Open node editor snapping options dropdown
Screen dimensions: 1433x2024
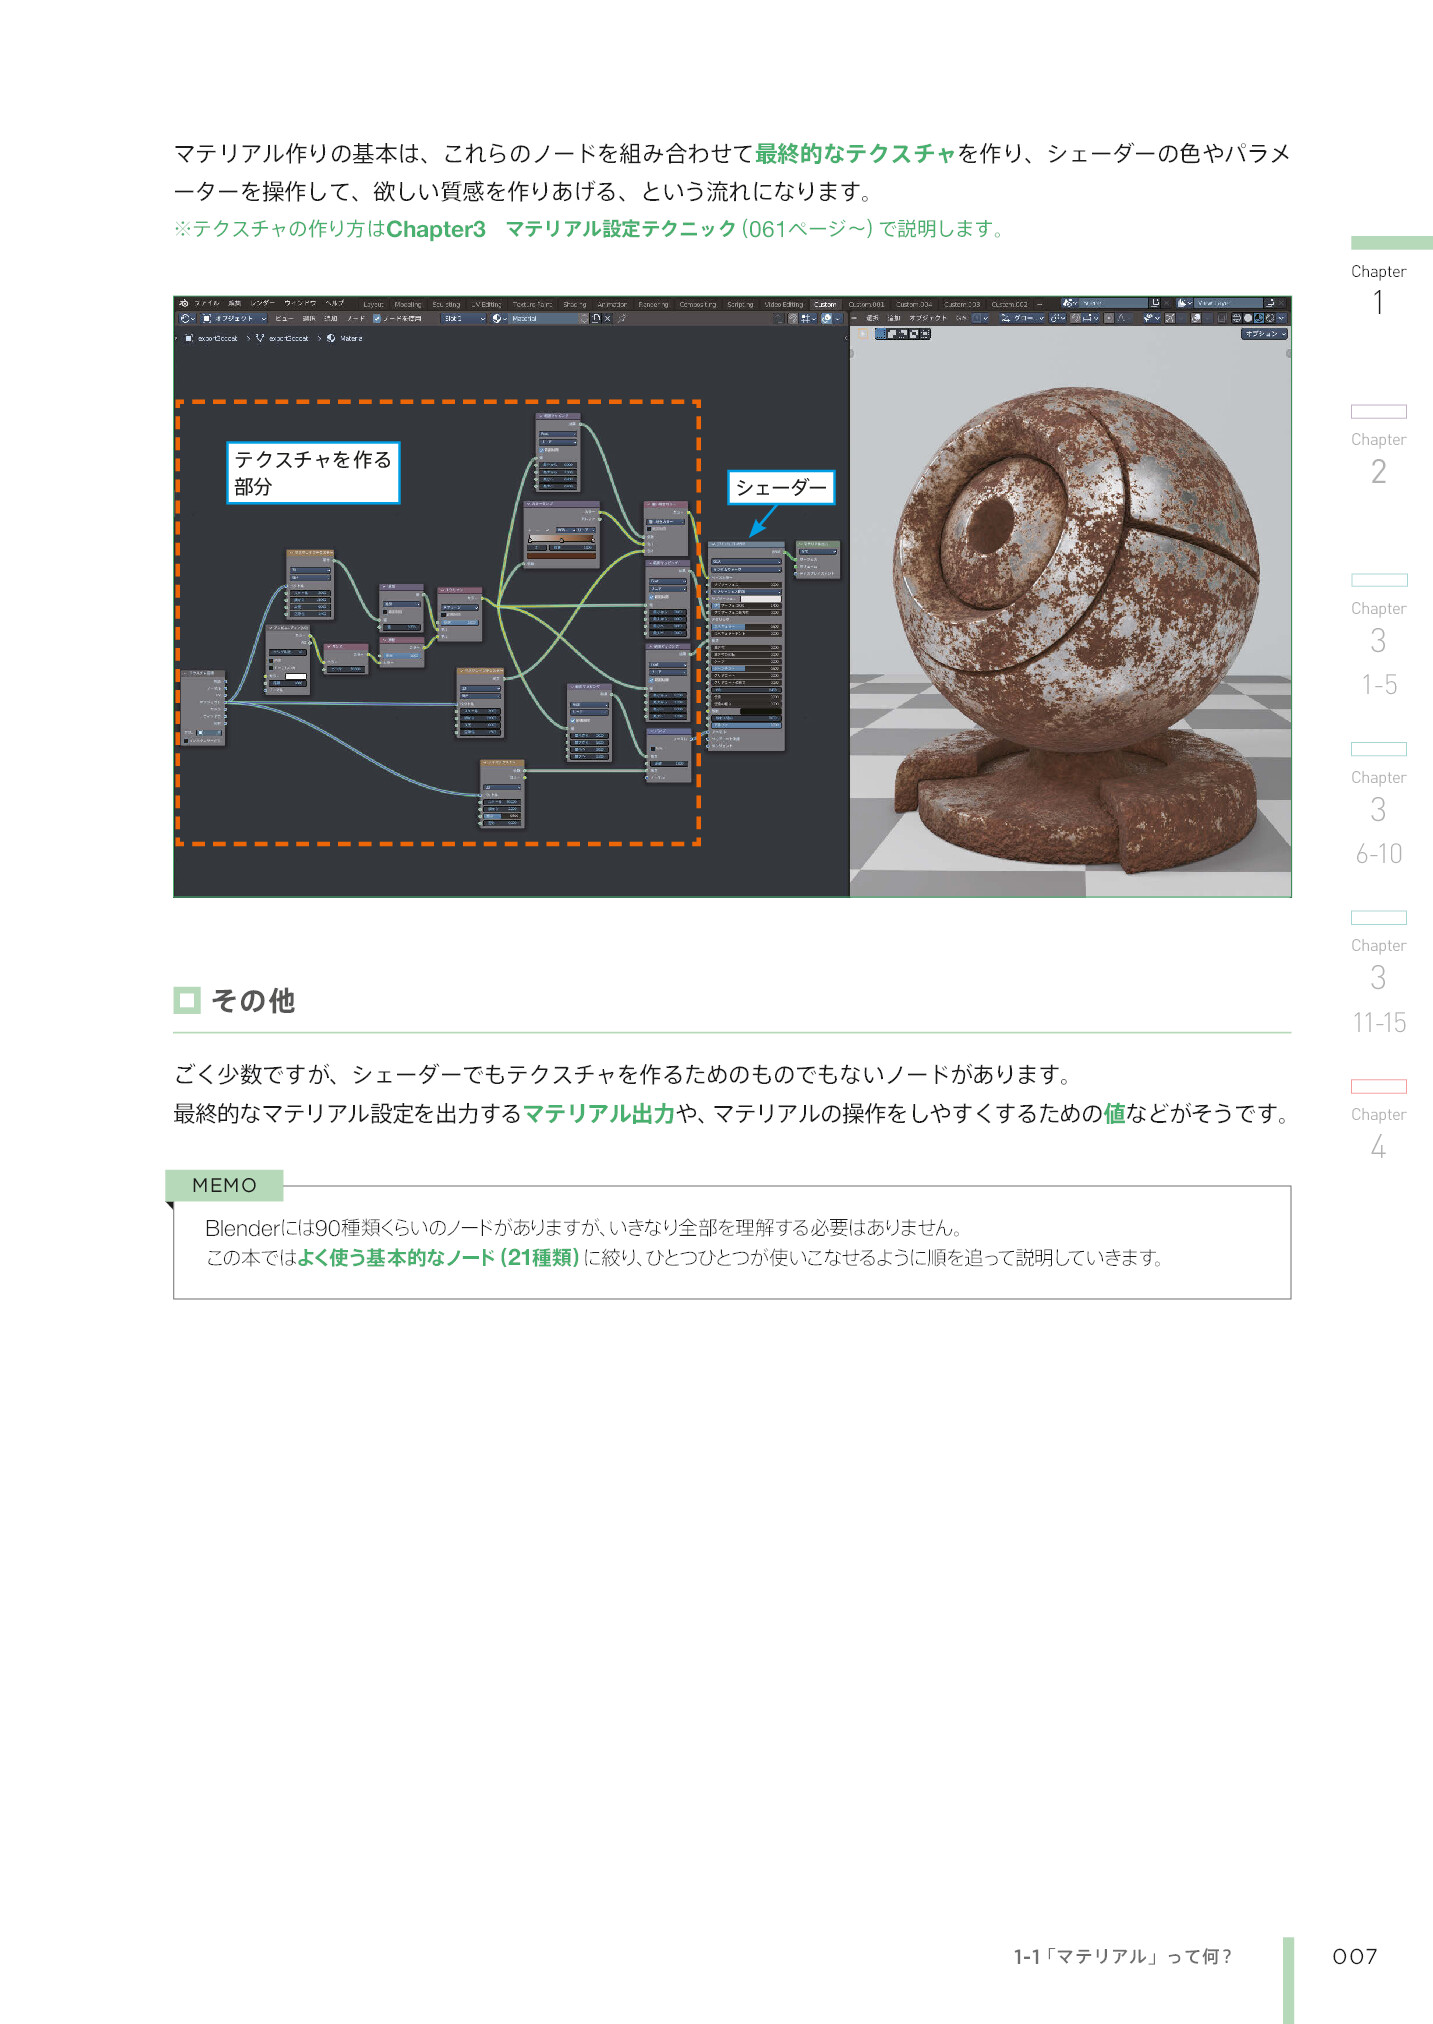807,318
